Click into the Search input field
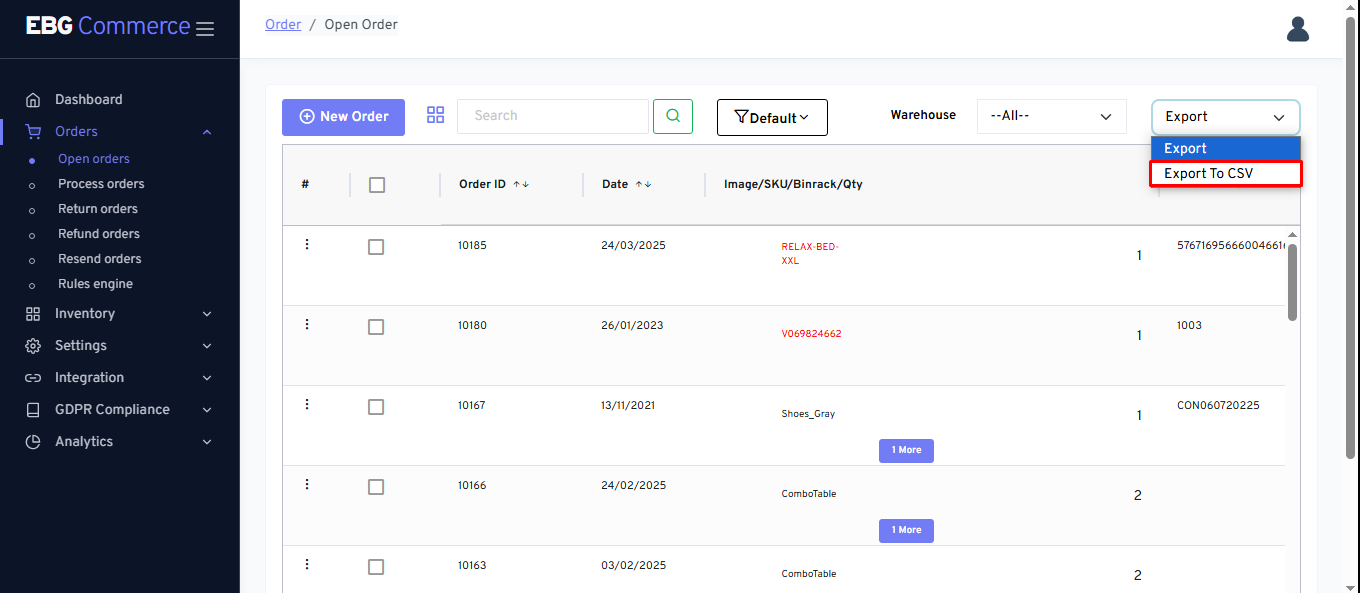Viewport: 1360px width, 593px height. (x=552, y=116)
